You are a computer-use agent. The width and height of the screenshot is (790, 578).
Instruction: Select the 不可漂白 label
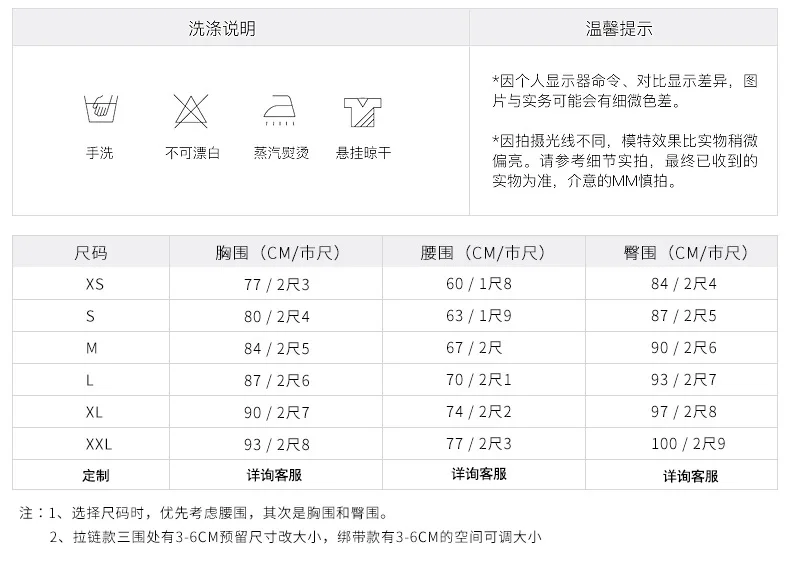pos(192,153)
